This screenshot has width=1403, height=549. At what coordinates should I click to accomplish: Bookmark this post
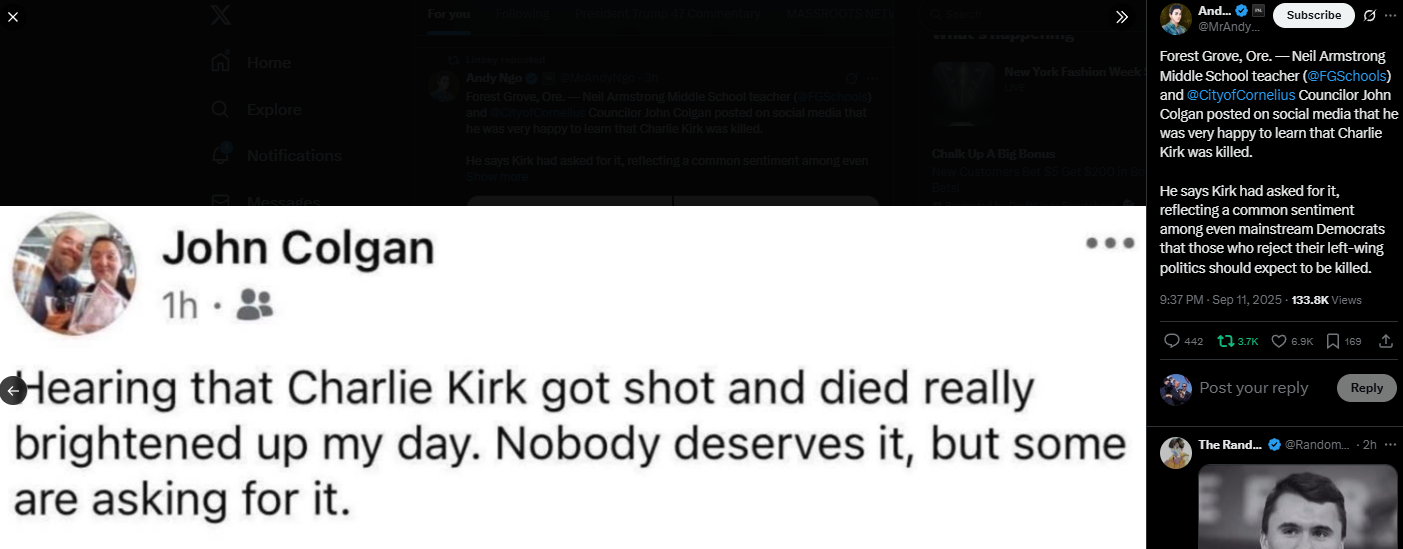[x=1332, y=341]
